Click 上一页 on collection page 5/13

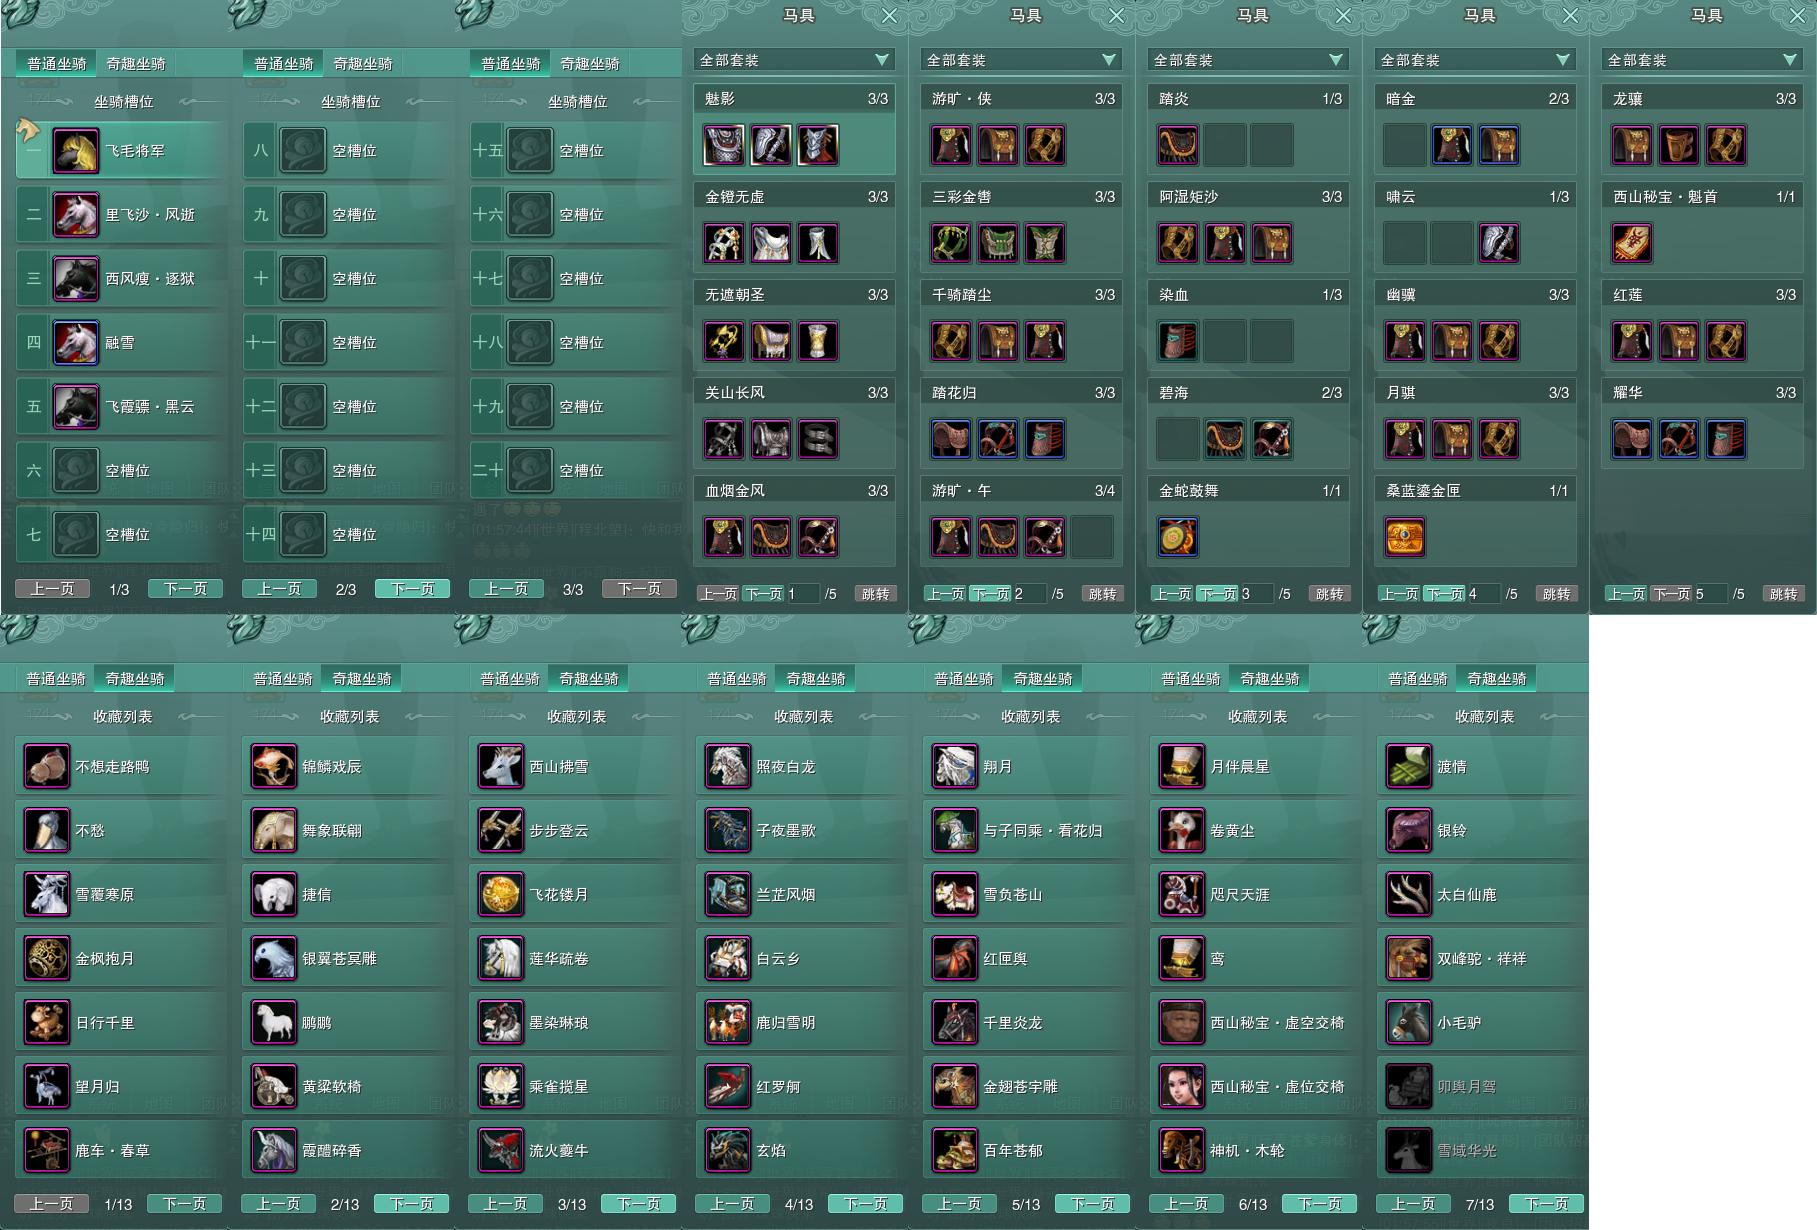959,1204
